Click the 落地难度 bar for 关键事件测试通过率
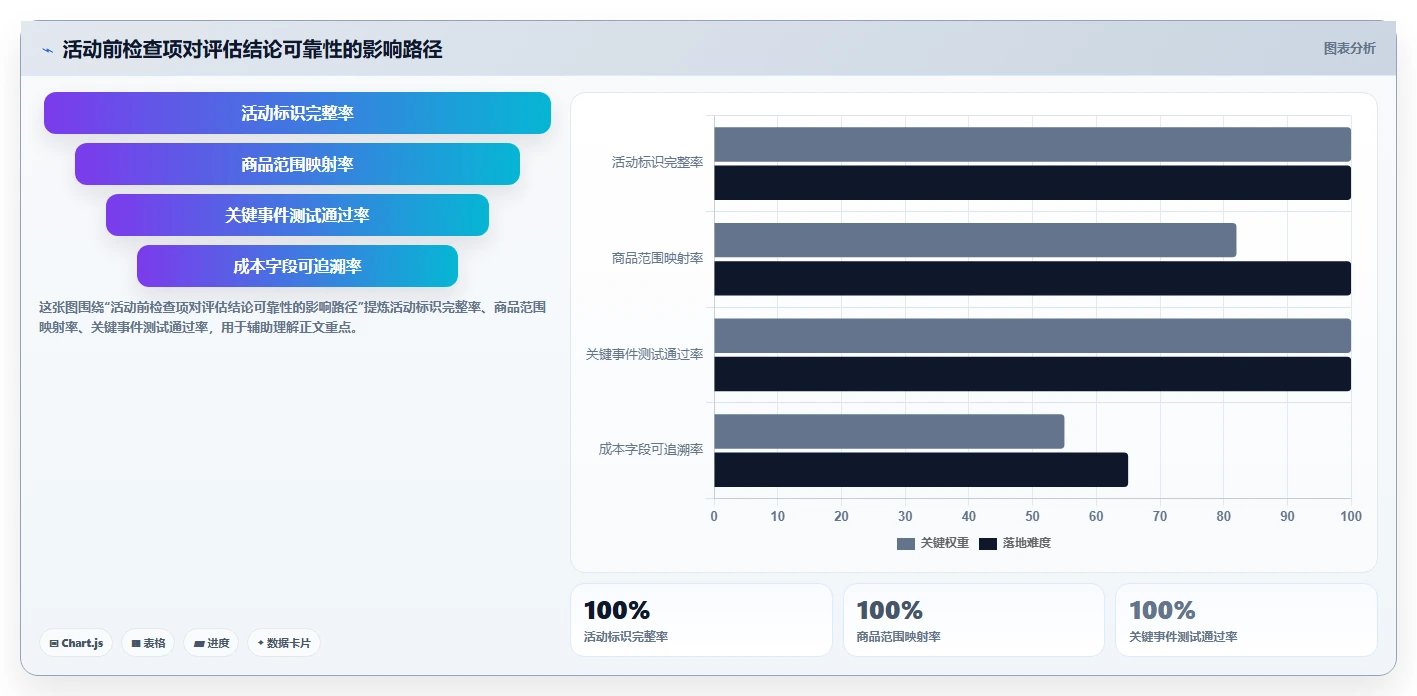 [x=1032, y=374]
